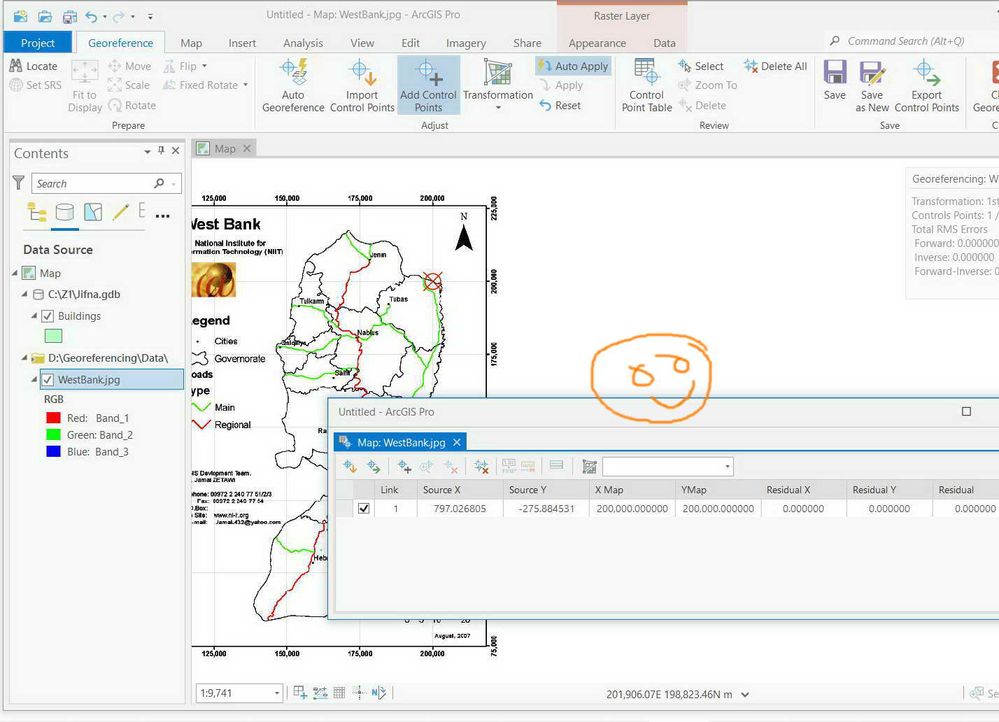Collapse the Map tree node
999x722 pixels.
coord(15,273)
